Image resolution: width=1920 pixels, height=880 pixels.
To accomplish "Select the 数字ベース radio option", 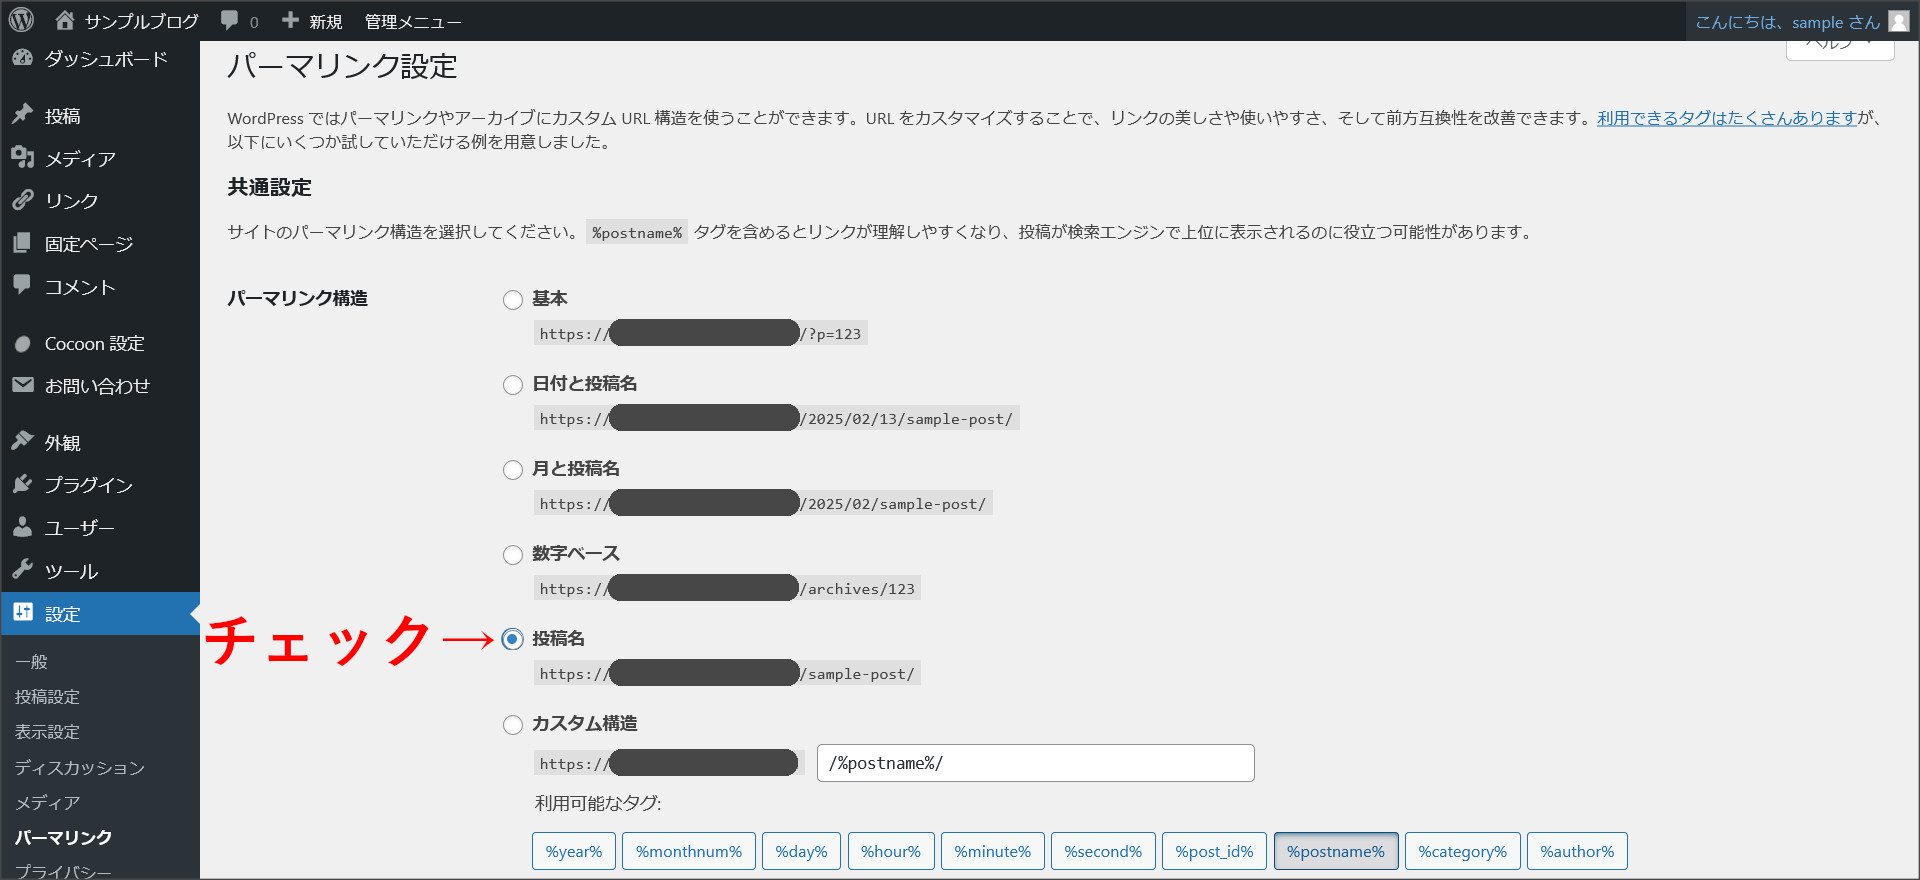I will coord(513,555).
